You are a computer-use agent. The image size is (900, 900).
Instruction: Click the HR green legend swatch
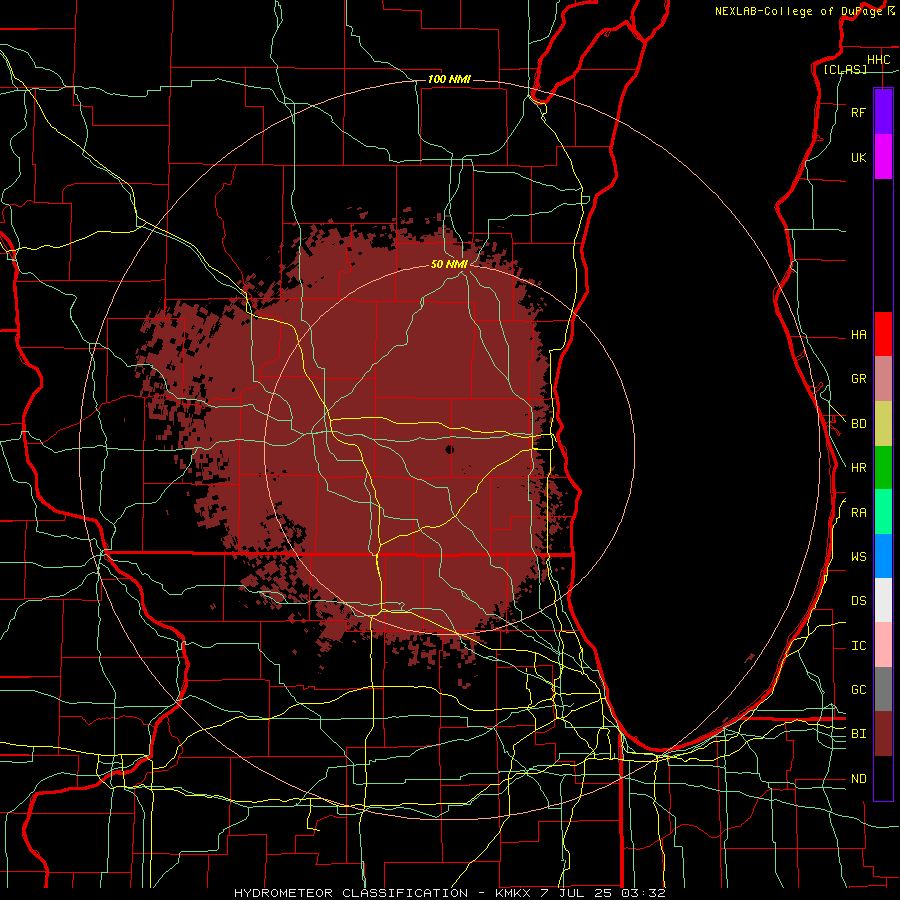pyautogui.click(x=883, y=467)
